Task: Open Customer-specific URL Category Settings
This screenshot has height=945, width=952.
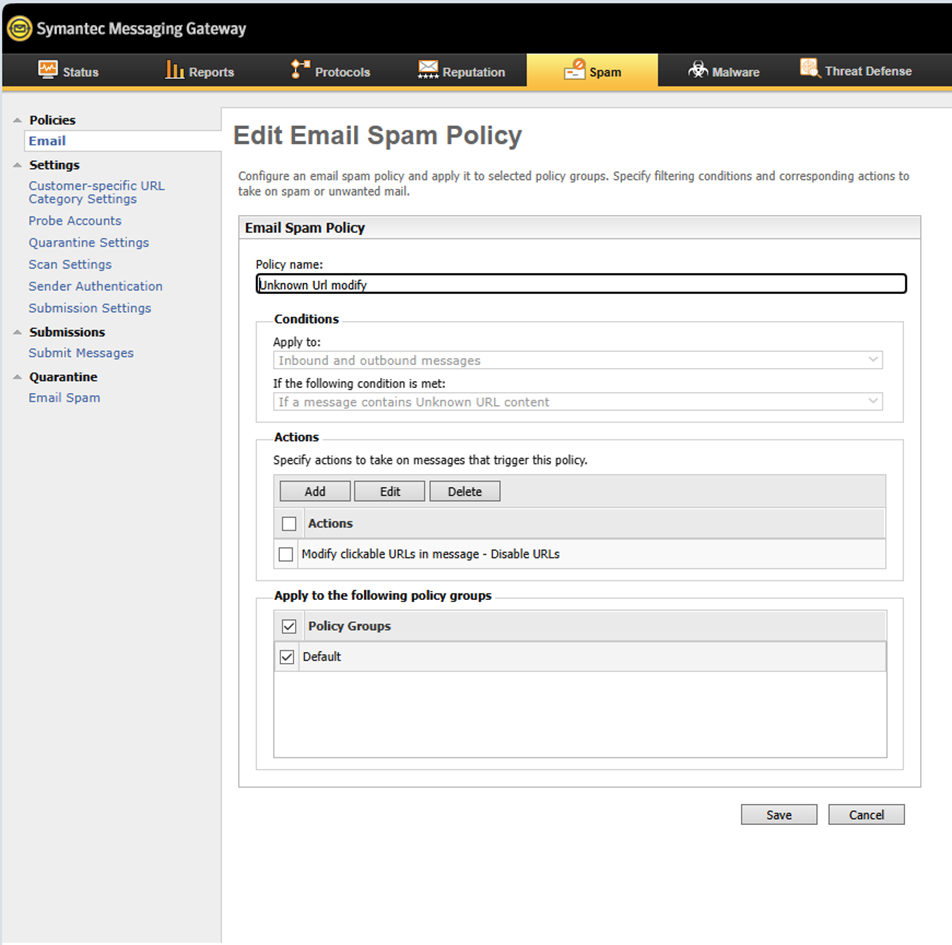Action: [x=97, y=192]
